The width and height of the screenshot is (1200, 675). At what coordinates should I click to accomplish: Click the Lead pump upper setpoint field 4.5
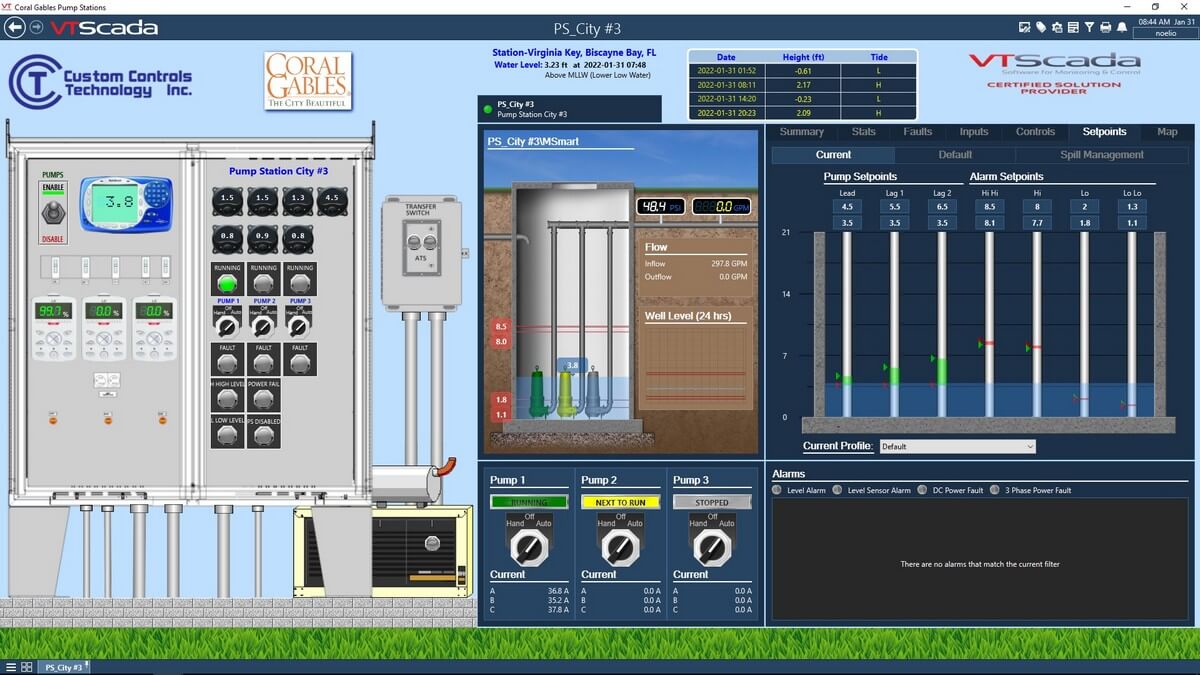847,207
